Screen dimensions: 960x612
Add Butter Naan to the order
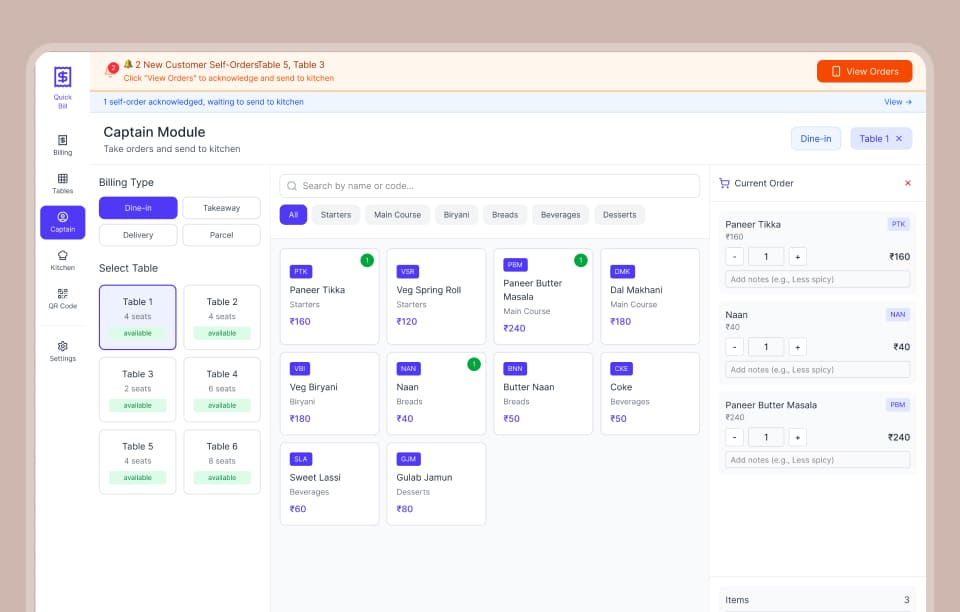coord(543,394)
